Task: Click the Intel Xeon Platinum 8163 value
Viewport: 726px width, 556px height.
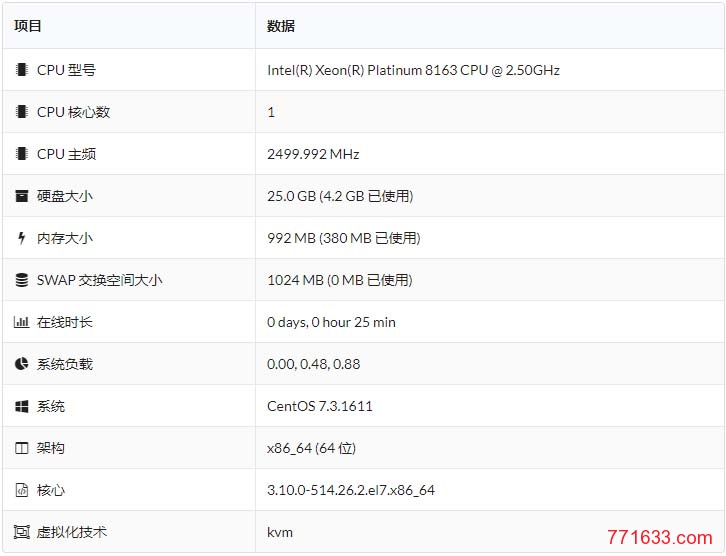Action: [x=413, y=70]
